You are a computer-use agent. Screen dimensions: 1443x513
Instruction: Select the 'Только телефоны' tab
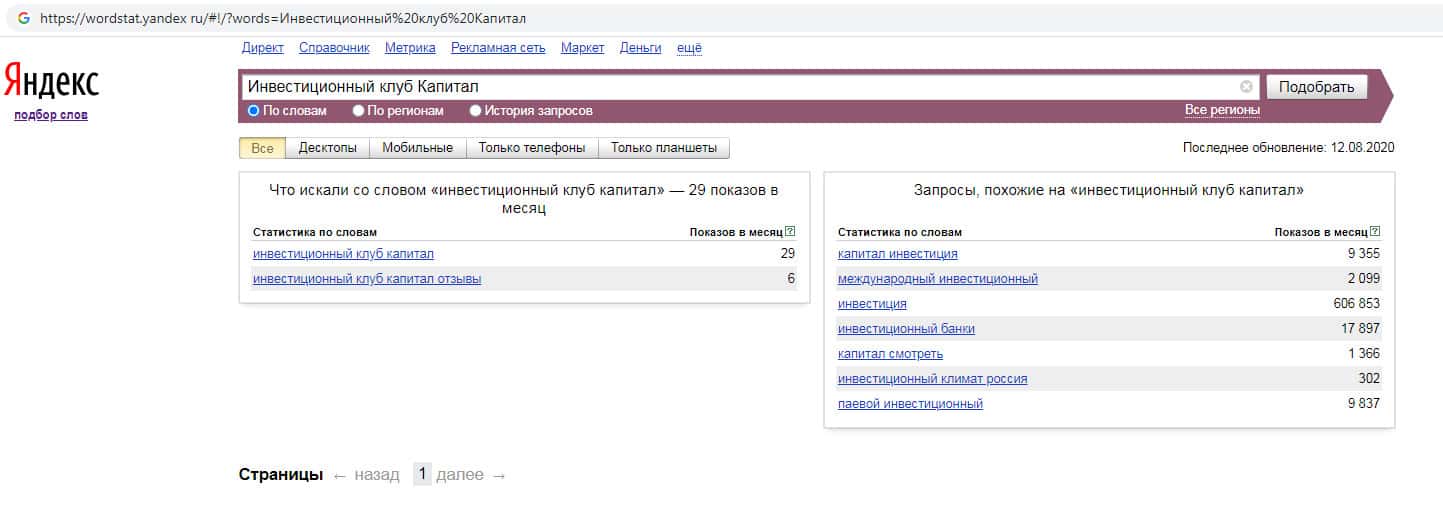click(x=531, y=148)
